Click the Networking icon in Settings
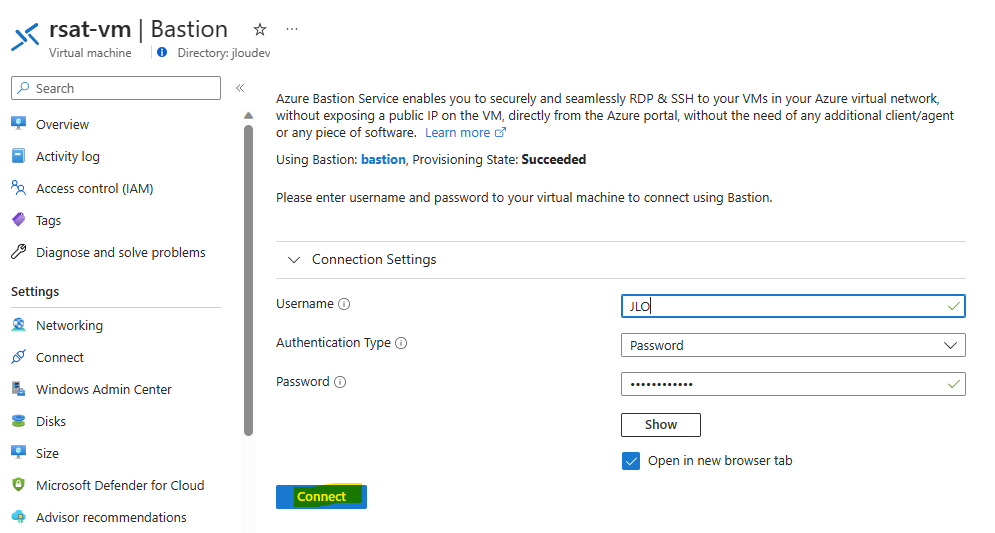 click(x=19, y=325)
